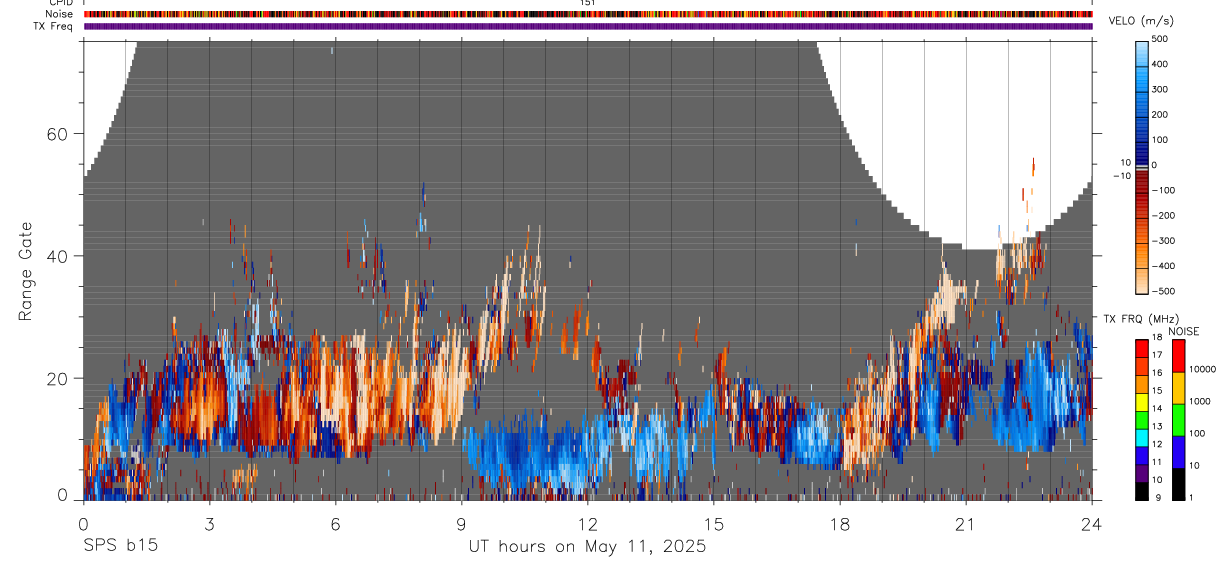Pick the yellow segment of NOISE legend
The image size is (1228, 567).
1178,388
